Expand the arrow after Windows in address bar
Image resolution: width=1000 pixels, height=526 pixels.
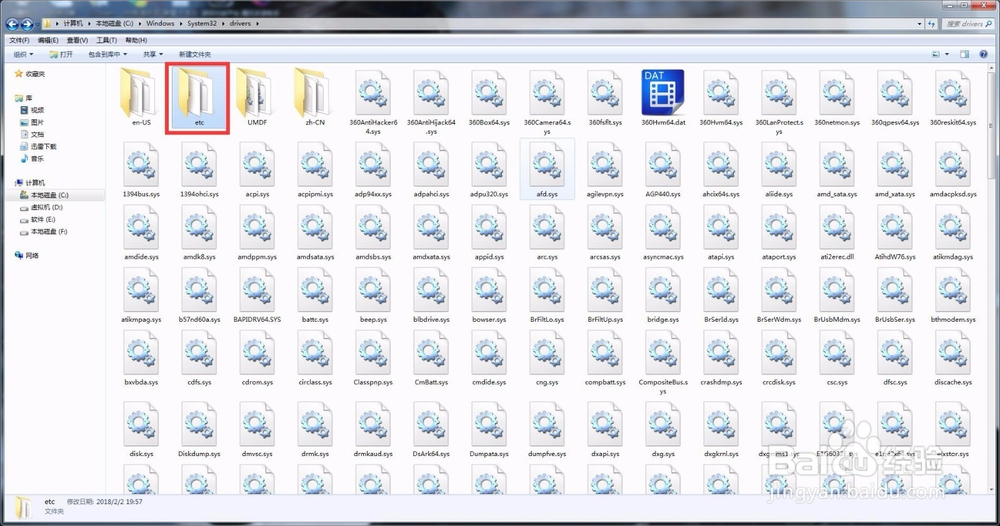tap(181, 24)
